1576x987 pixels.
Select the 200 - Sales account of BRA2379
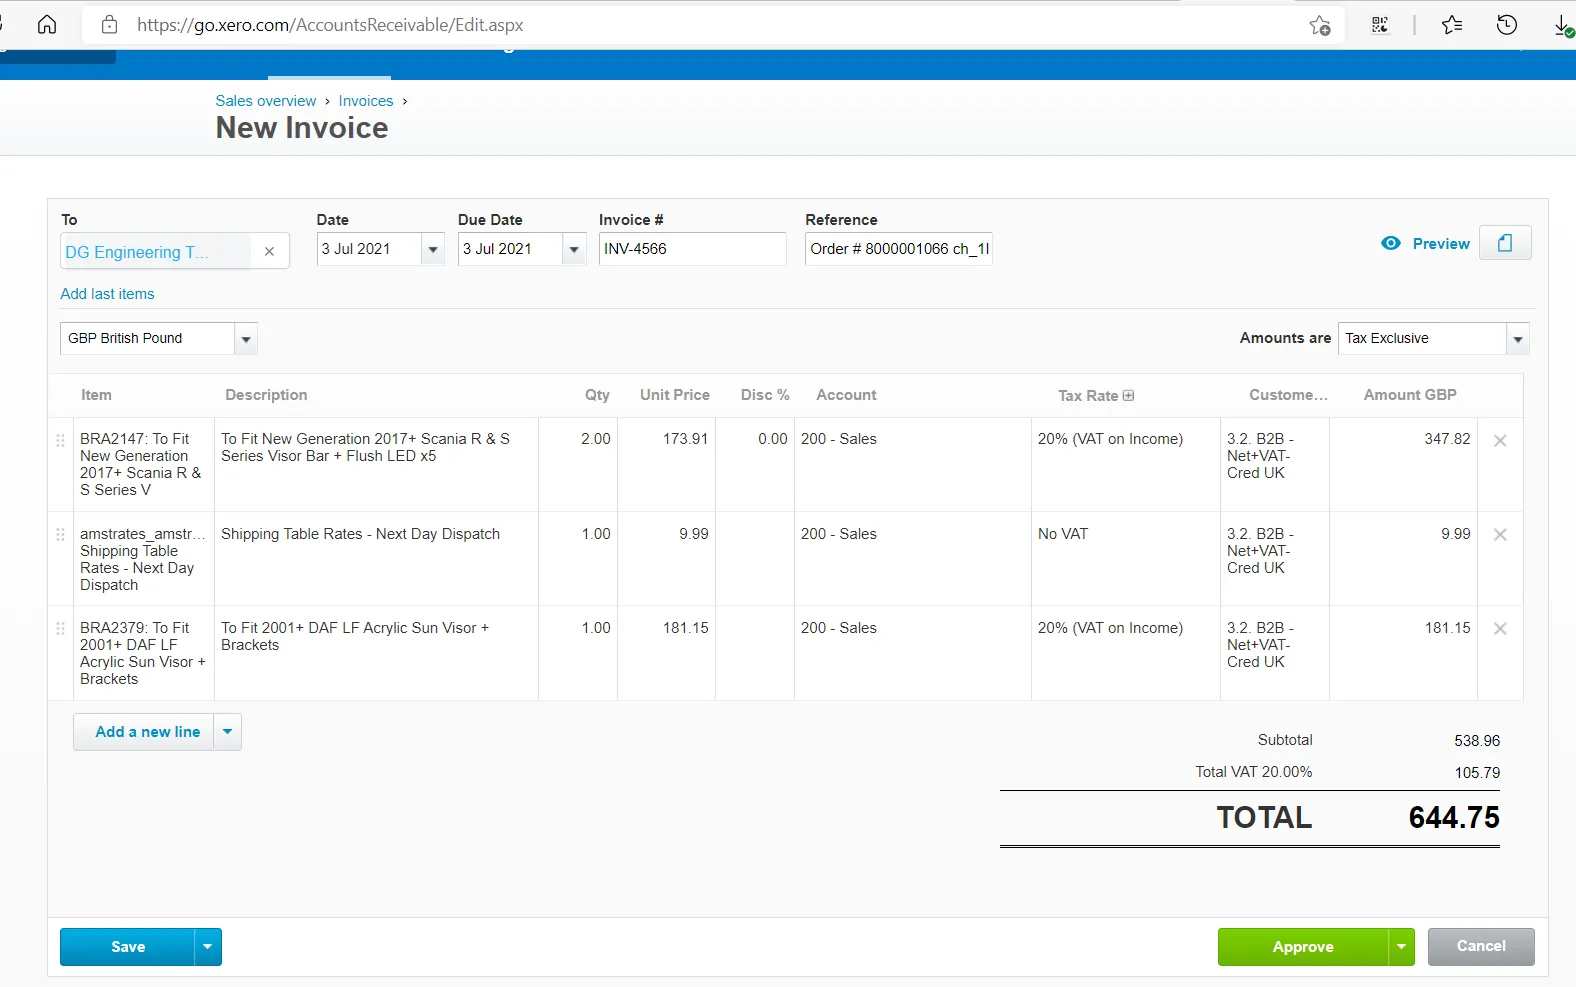point(913,653)
